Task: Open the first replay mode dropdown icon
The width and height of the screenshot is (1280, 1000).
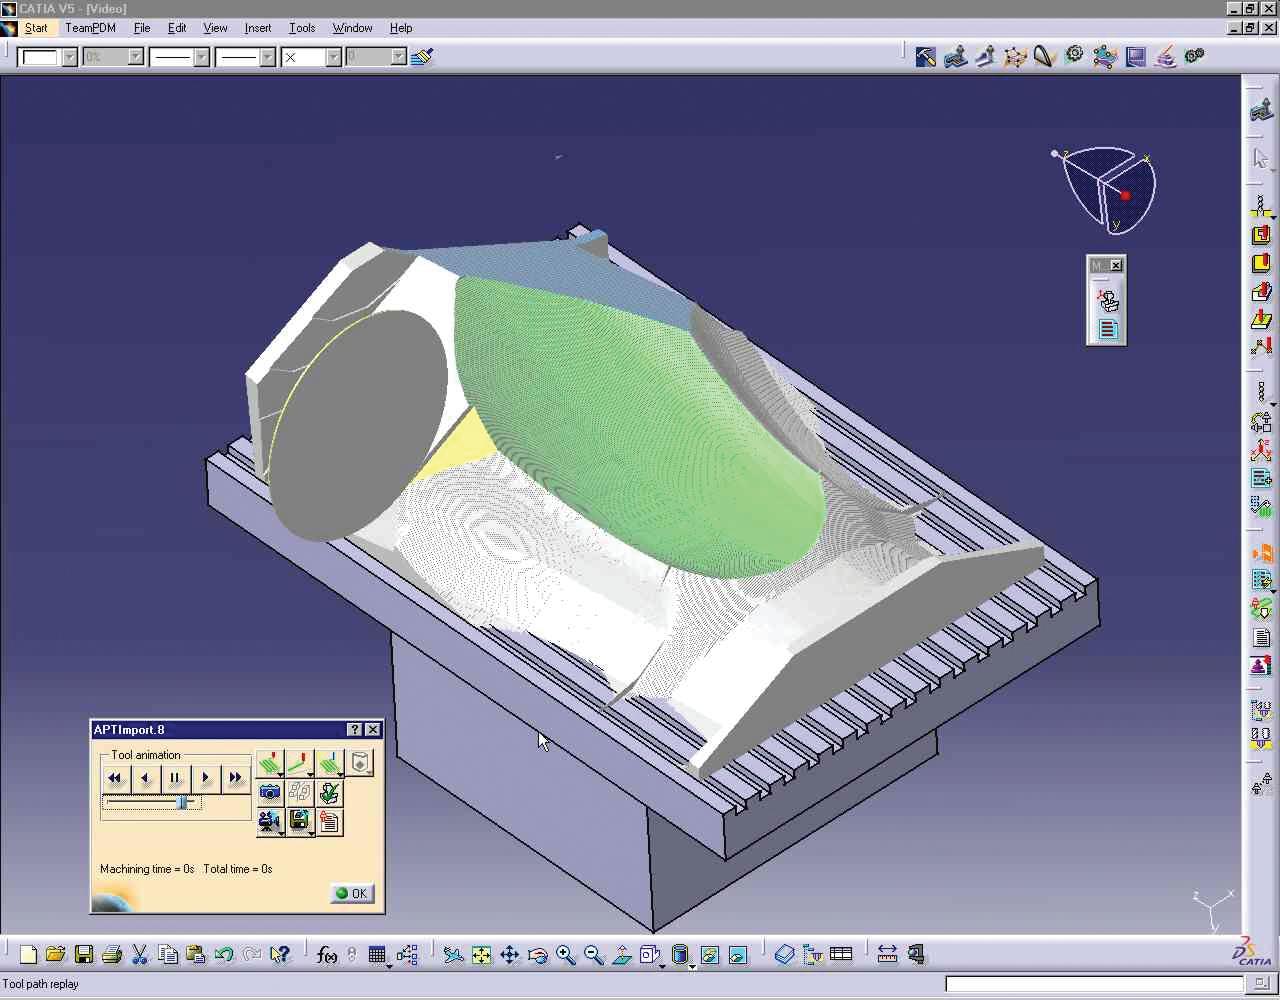Action: [x=270, y=764]
